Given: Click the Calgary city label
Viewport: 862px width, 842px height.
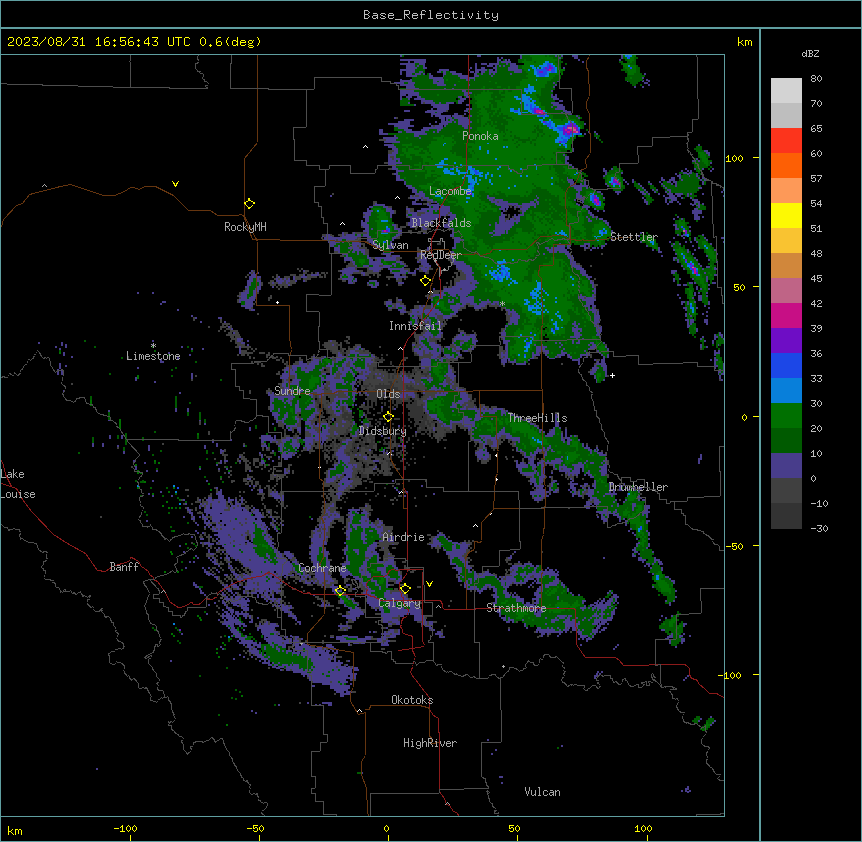Looking at the screenshot, I should (400, 603).
